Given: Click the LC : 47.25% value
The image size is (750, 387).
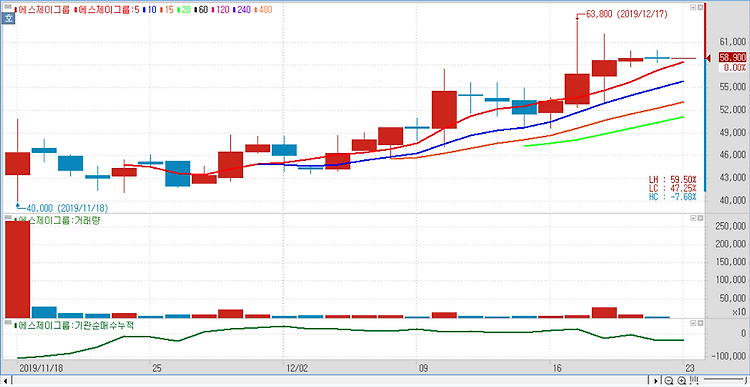Looking at the screenshot, I should 673,188.
